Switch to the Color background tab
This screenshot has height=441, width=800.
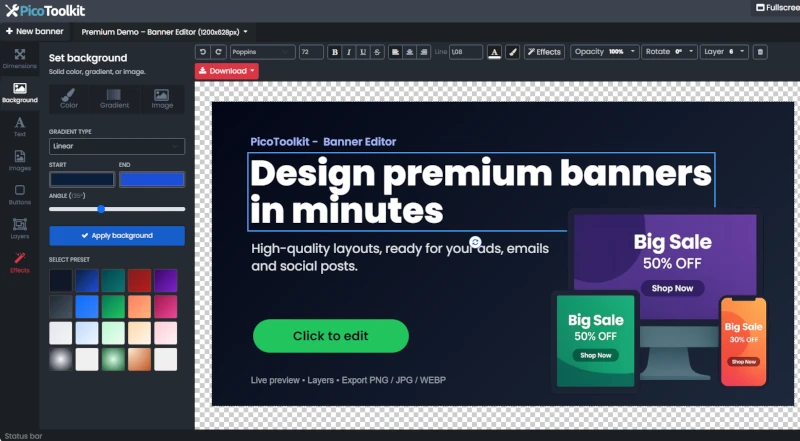[x=69, y=98]
